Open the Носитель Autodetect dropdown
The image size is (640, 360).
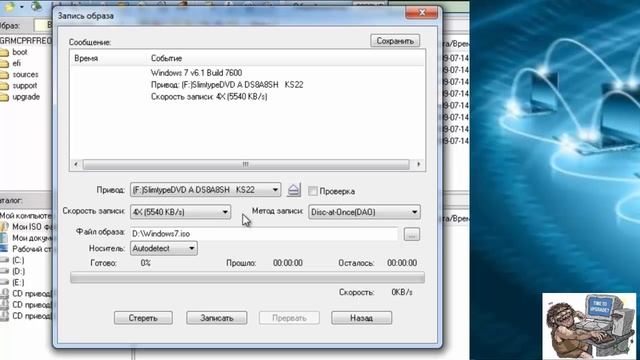[x=164, y=248]
